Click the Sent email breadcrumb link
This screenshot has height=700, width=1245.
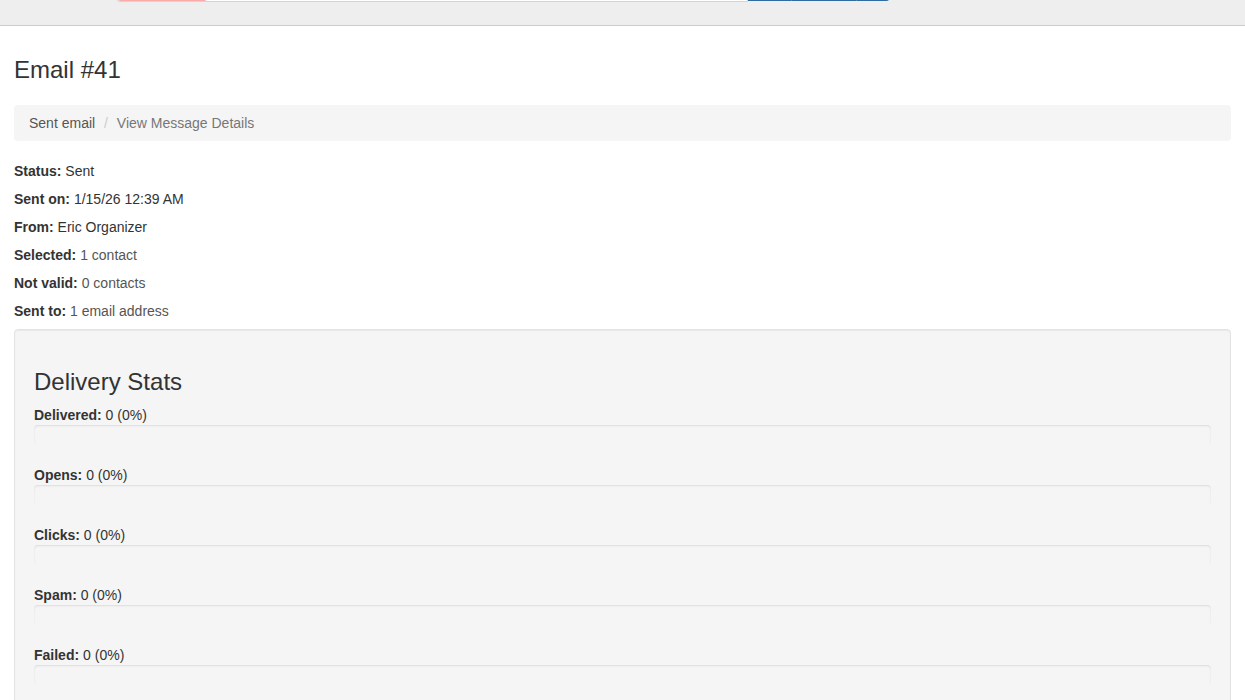[x=61, y=122]
